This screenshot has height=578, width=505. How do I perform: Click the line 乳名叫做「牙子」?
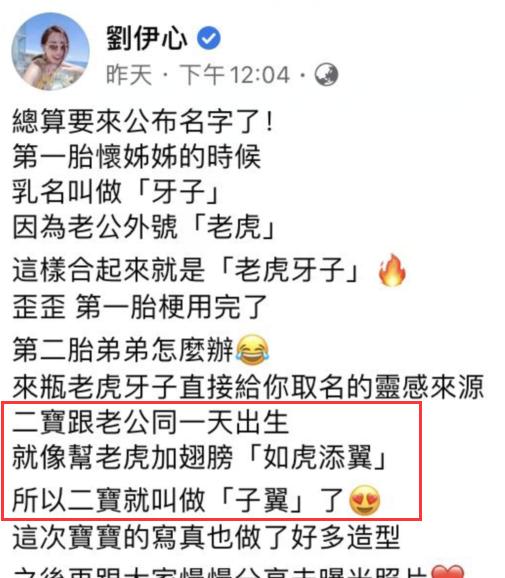pyautogui.click(x=116, y=192)
